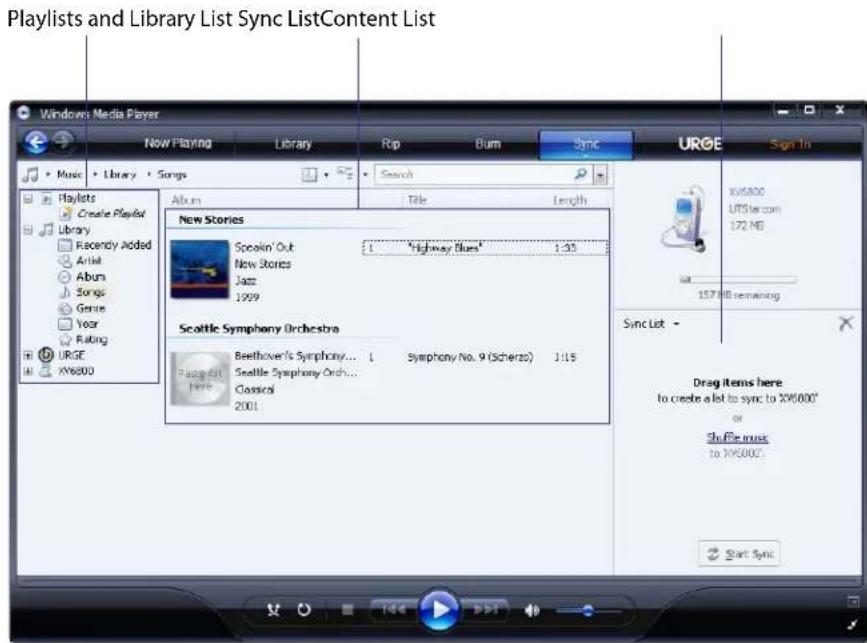Open the Now Playing tab
The width and height of the screenshot is (867, 643).
[x=178, y=143]
